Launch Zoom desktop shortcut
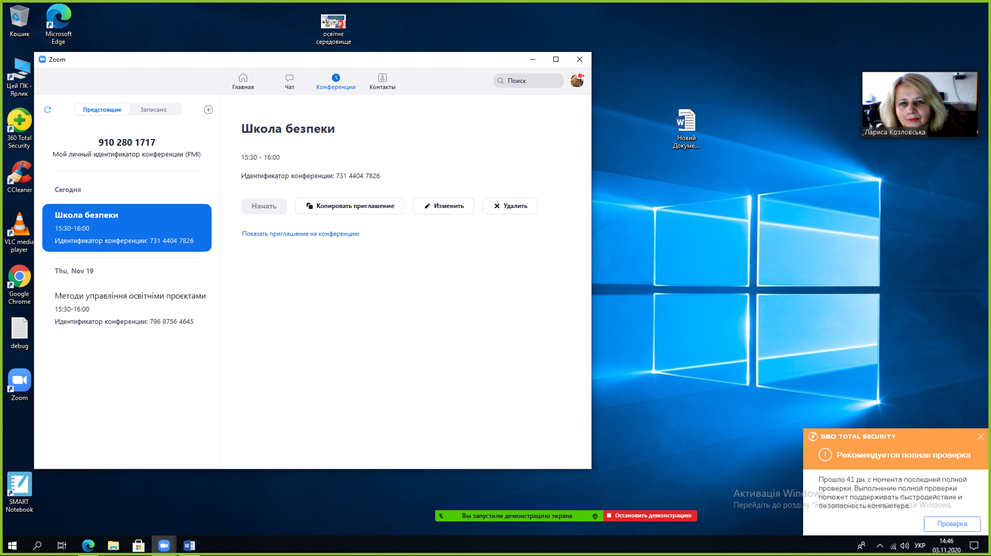The width and height of the screenshot is (991, 556). click(x=19, y=385)
